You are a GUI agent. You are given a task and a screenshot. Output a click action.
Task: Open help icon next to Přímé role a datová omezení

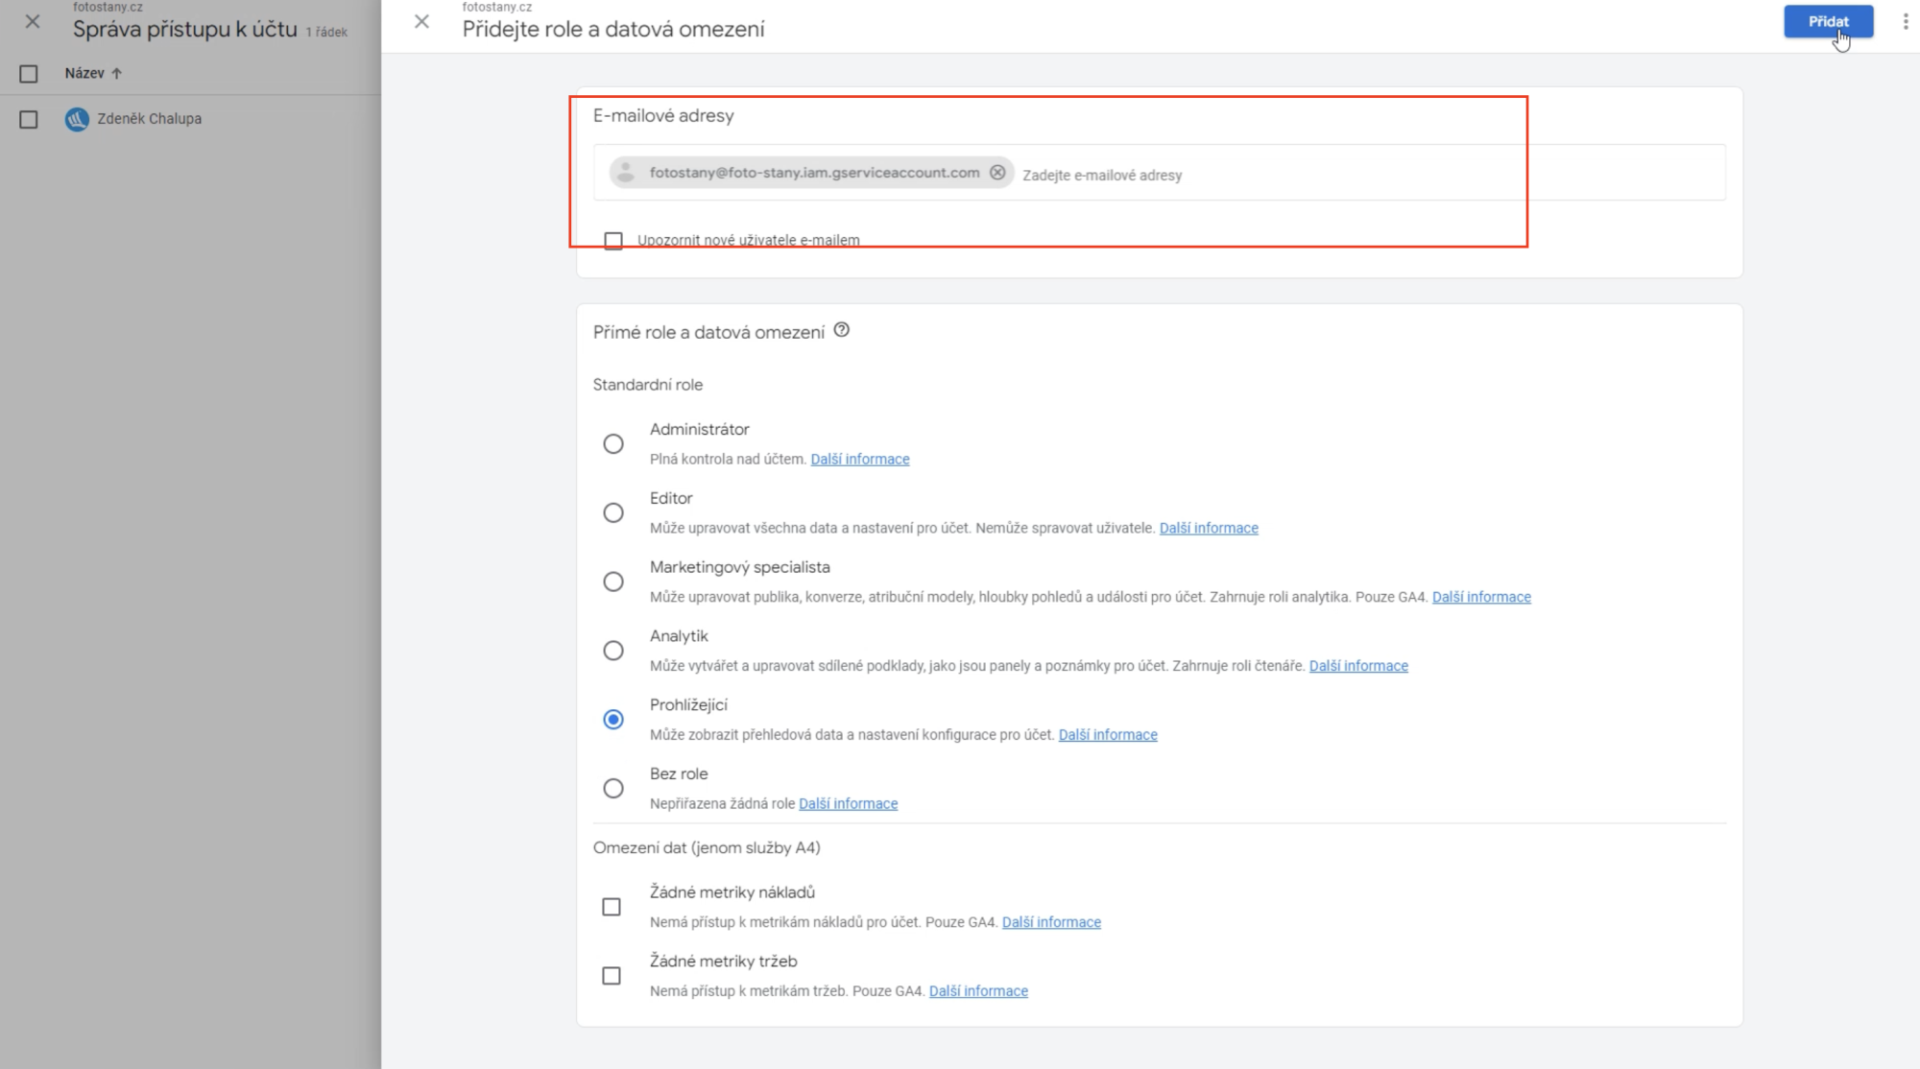coord(842,330)
